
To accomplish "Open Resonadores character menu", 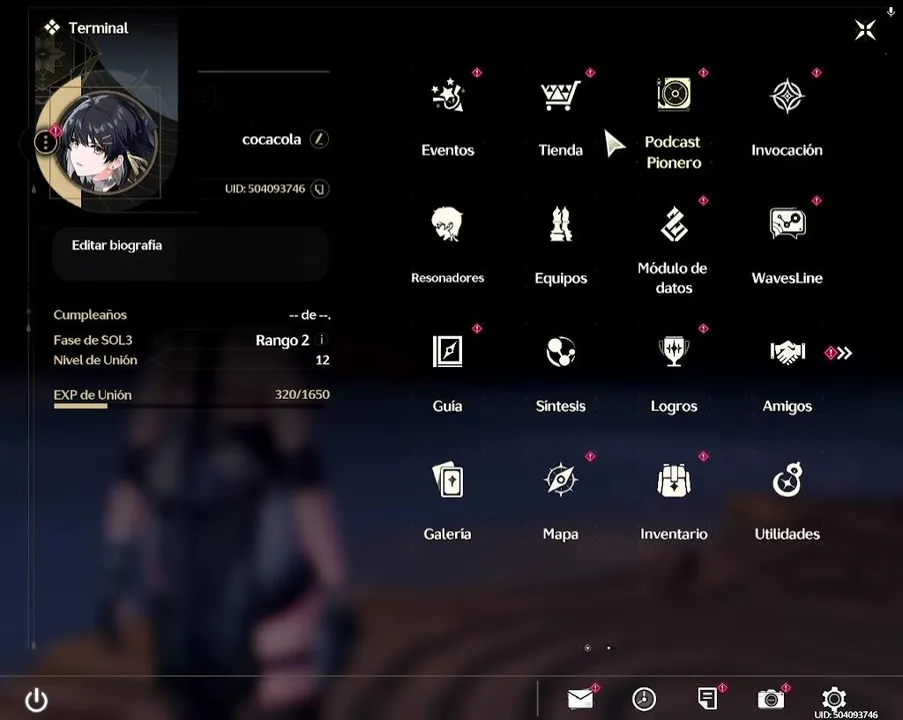I will point(447,224).
